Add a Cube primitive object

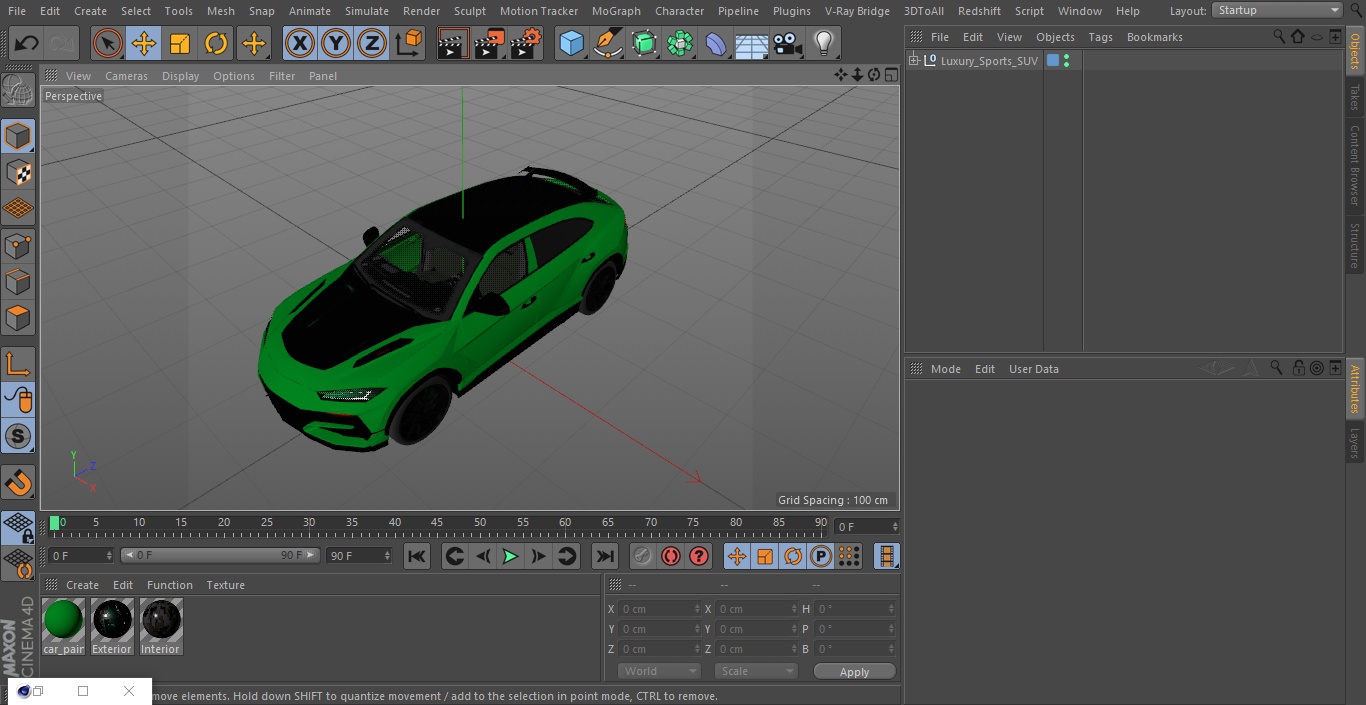click(x=571, y=44)
